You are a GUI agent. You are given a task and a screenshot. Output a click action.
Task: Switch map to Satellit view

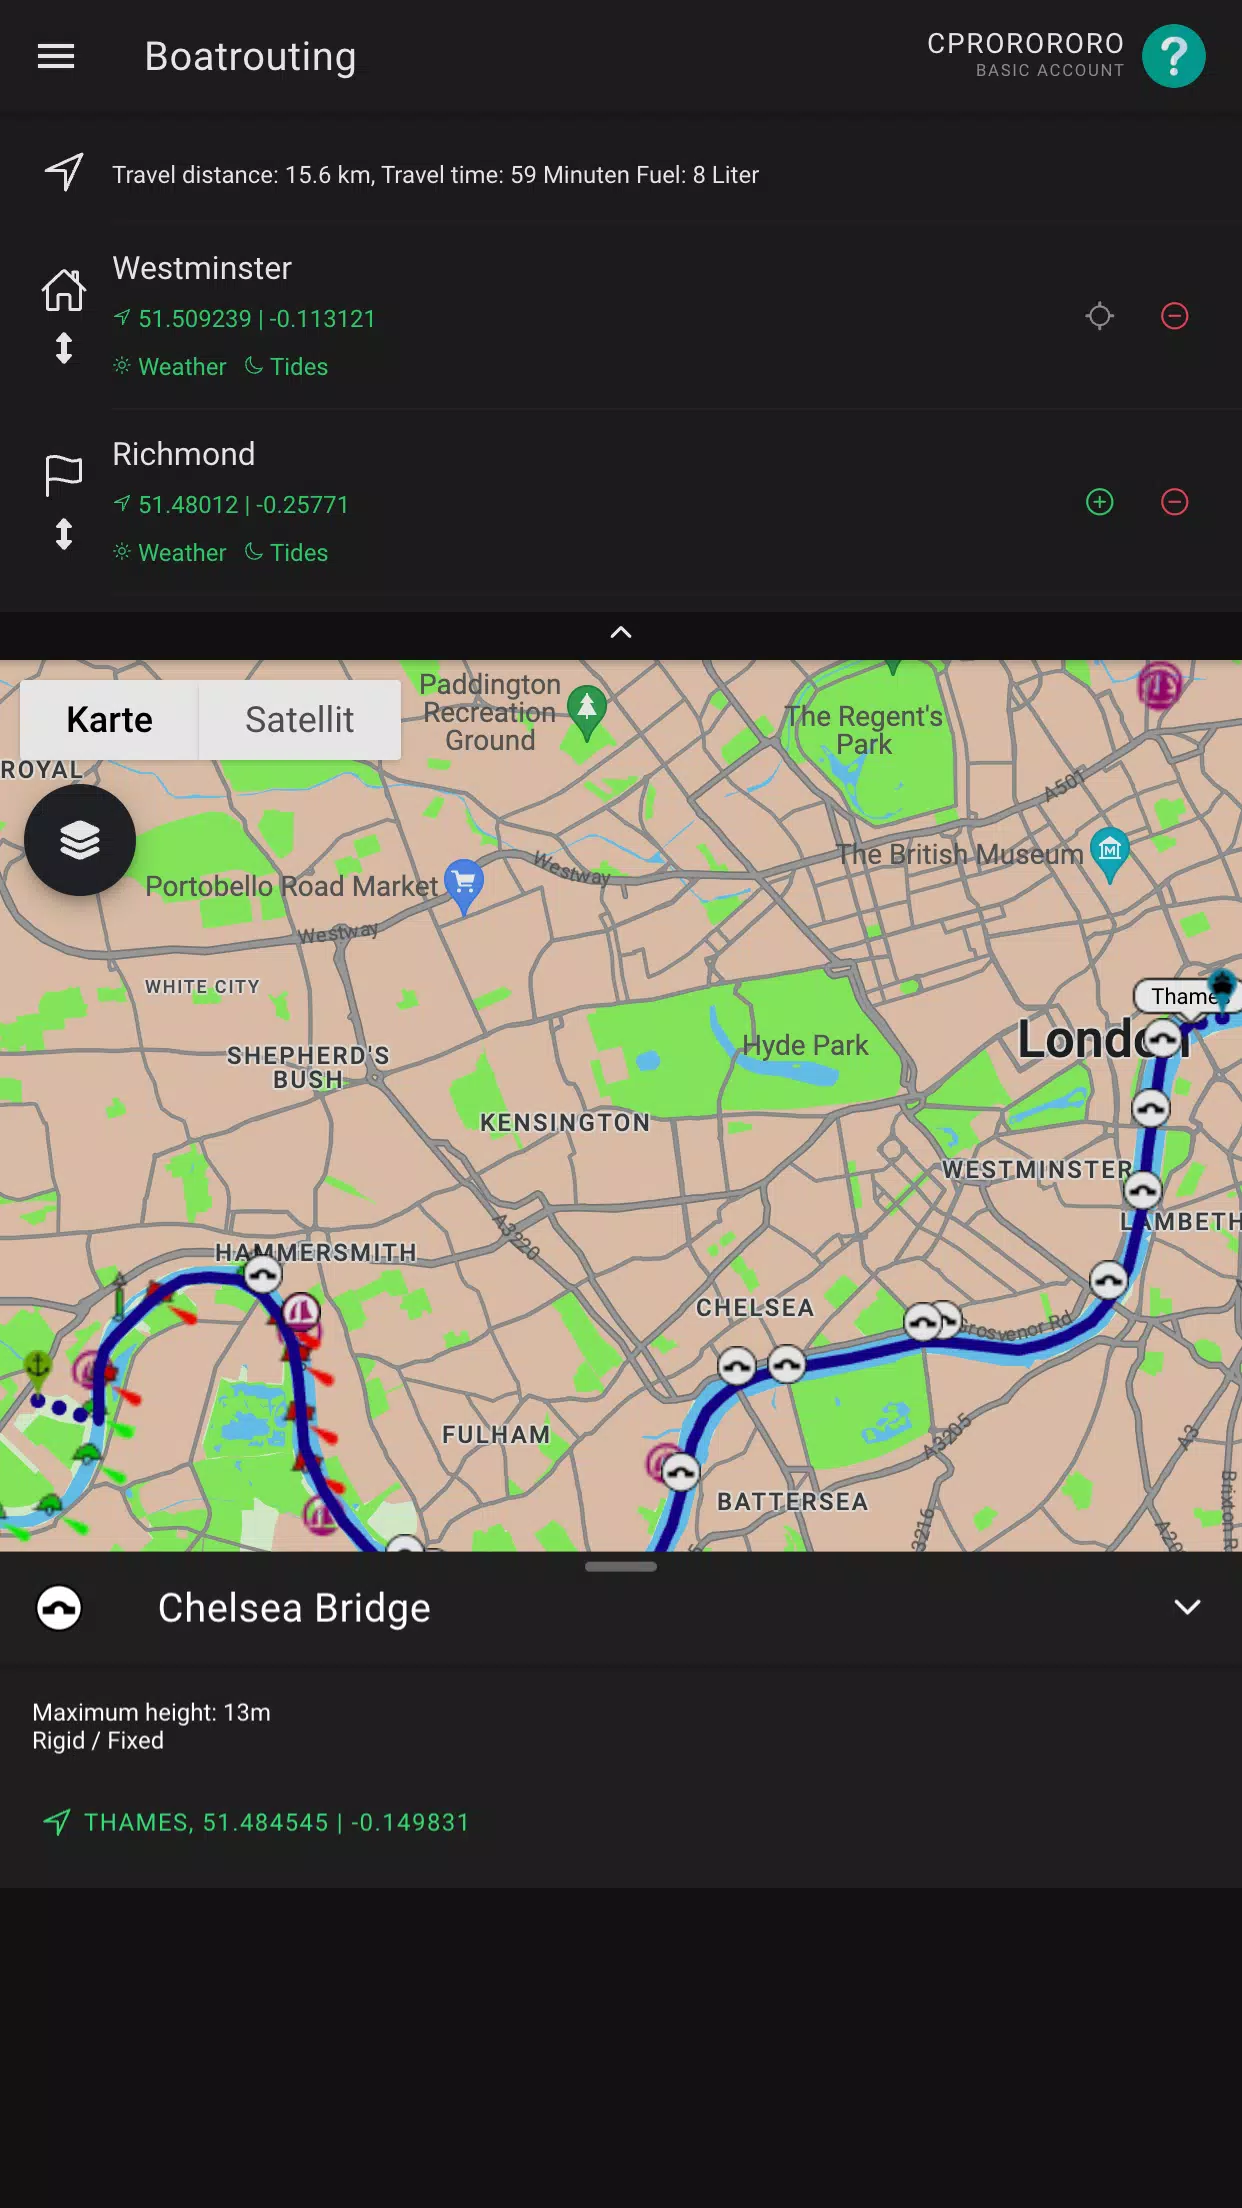coord(300,720)
